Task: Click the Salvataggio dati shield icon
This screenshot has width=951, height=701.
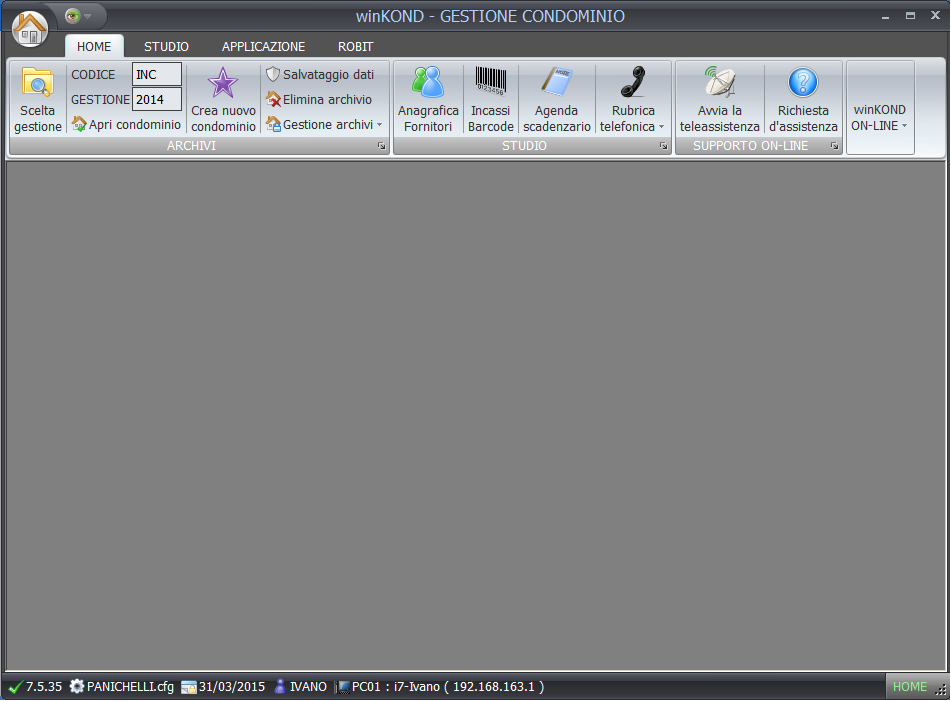Action: 273,75
